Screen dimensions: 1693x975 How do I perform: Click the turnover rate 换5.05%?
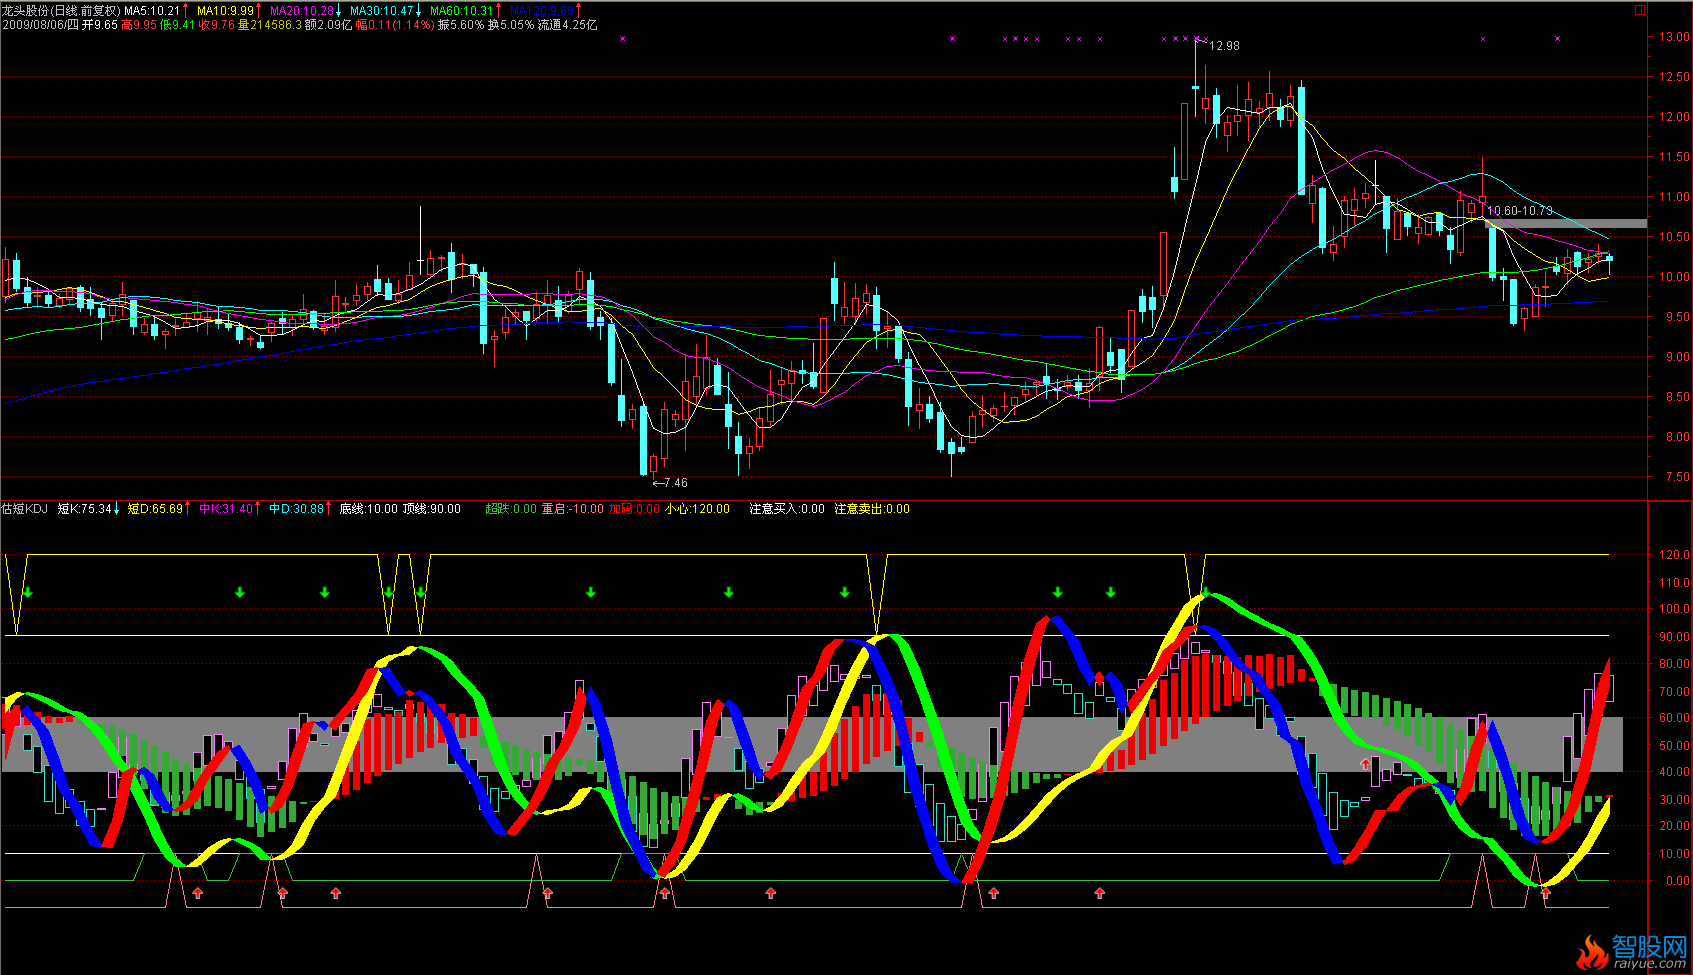511,25
